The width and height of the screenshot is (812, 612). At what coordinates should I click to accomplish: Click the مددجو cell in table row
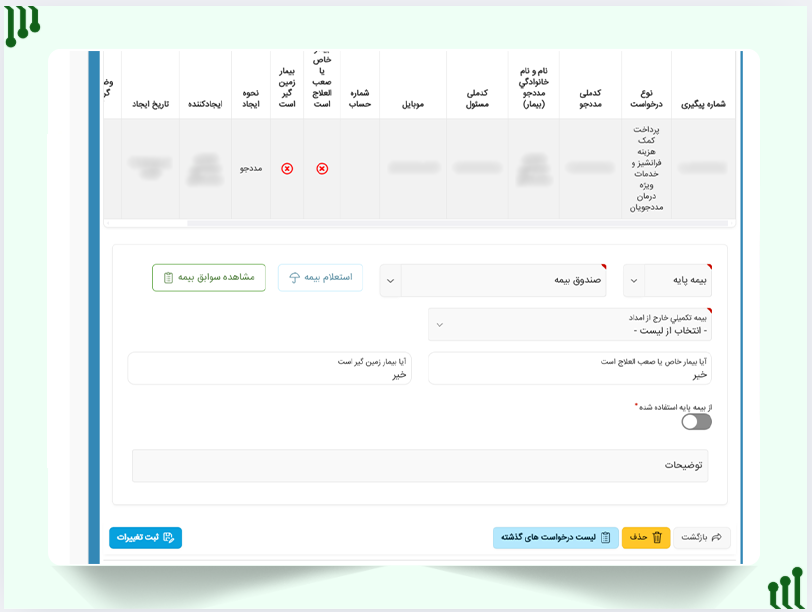[x=251, y=169]
